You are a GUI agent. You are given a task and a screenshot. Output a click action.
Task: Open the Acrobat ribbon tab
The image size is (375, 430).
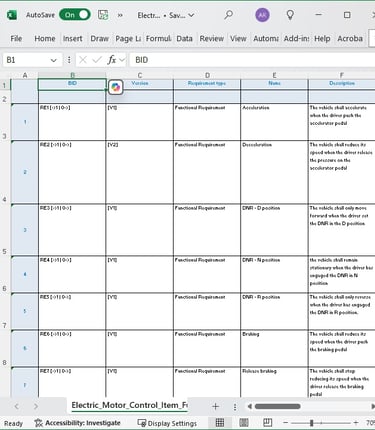[350, 39]
